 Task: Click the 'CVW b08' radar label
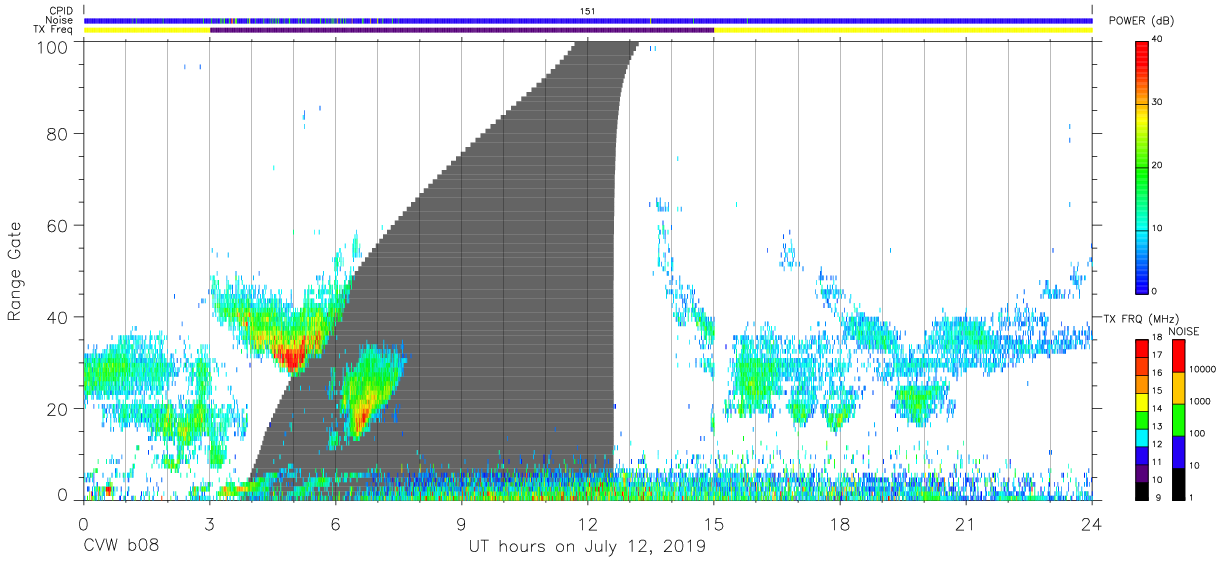[121, 547]
